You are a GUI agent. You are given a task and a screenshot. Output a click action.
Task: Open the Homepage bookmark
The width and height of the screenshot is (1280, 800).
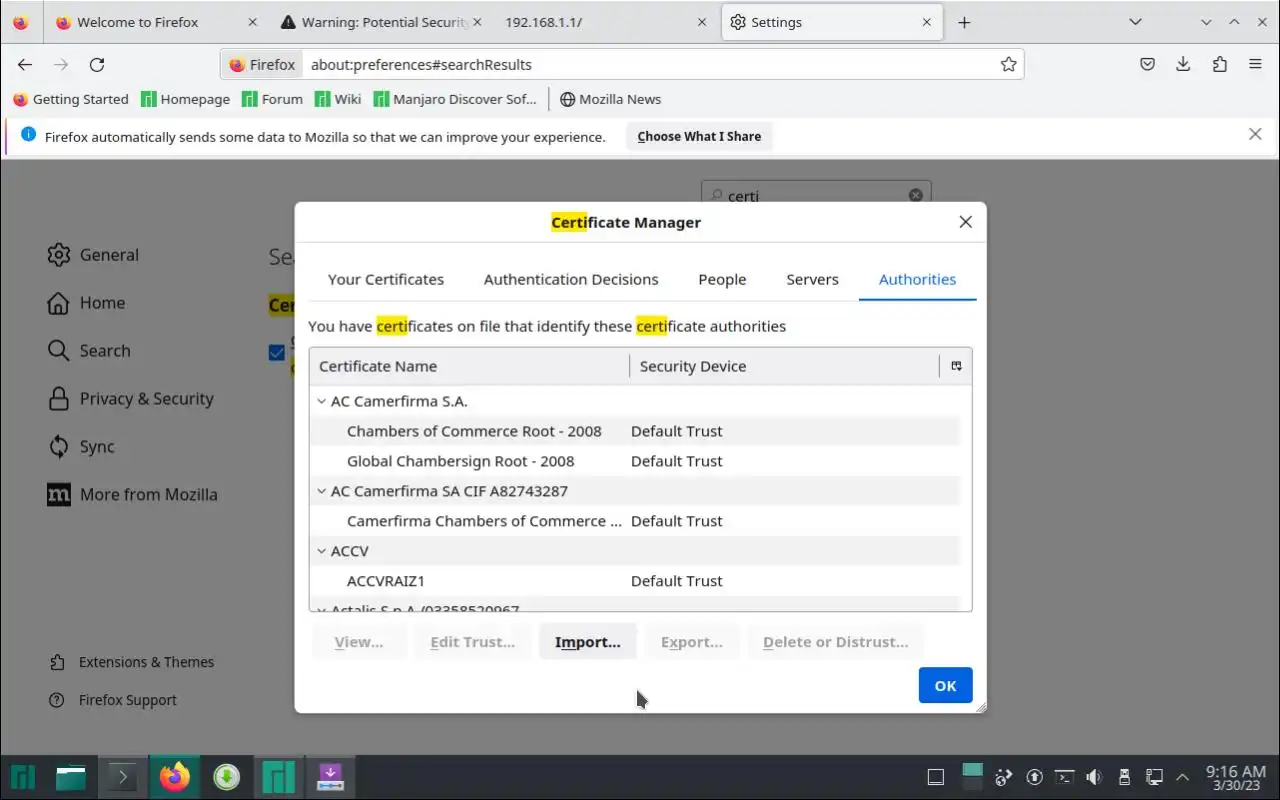pos(186,99)
